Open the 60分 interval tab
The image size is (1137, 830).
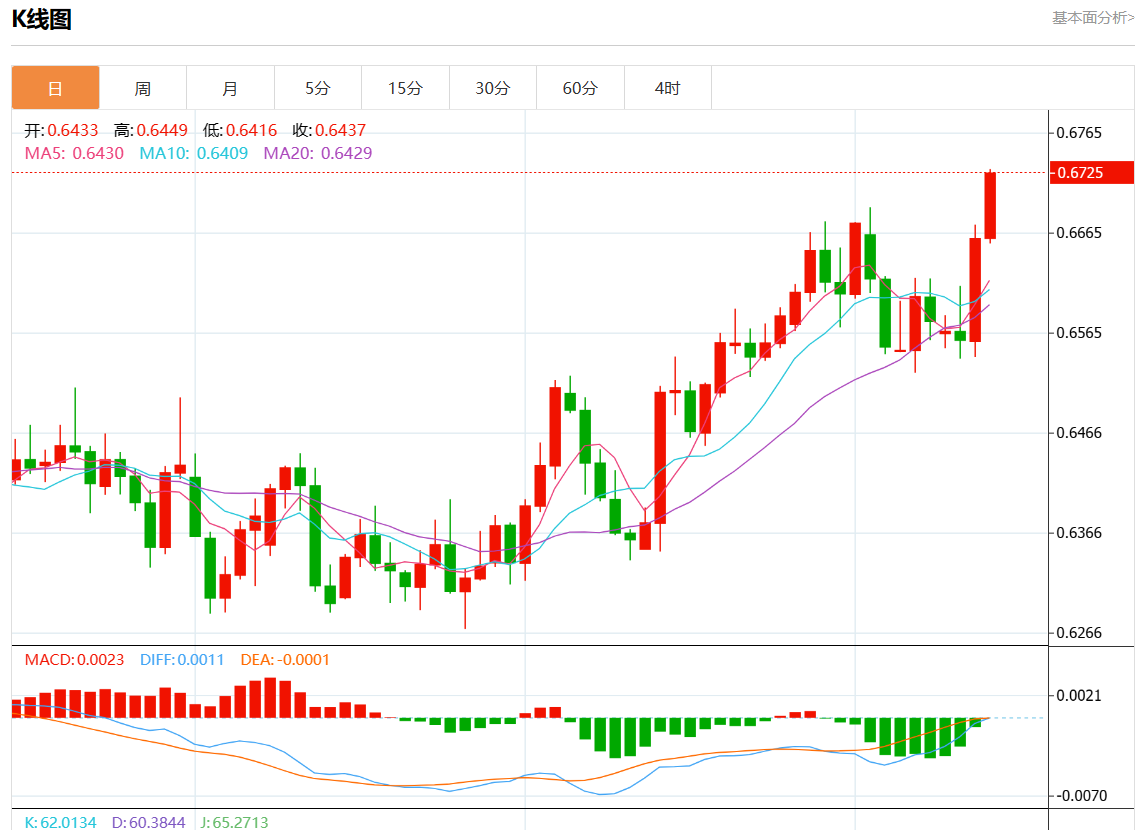[x=580, y=88]
